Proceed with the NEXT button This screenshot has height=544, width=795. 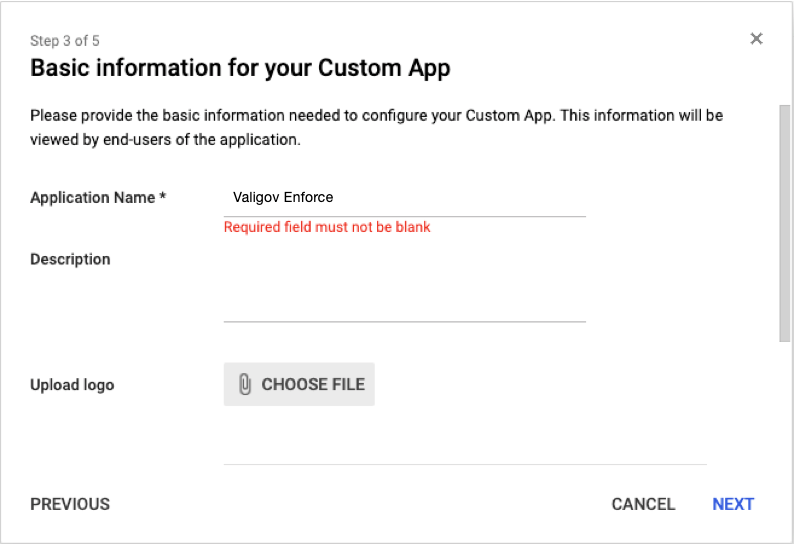(x=733, y=504)
